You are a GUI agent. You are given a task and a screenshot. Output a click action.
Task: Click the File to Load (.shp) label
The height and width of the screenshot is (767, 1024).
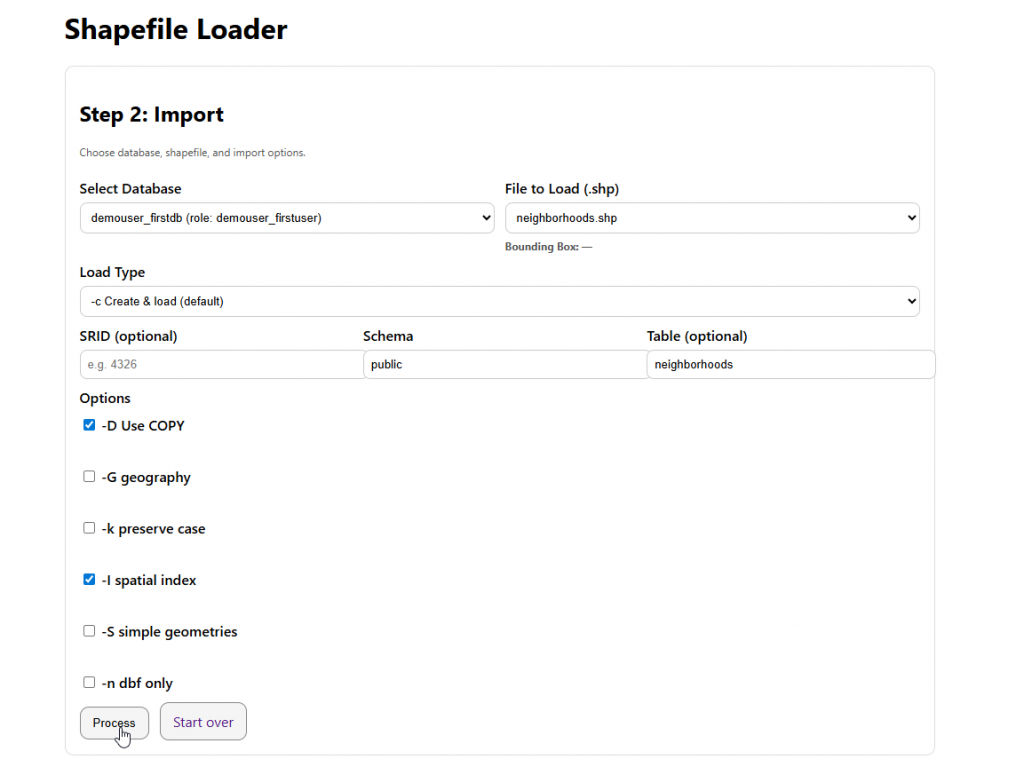click(x=562, y=189)
